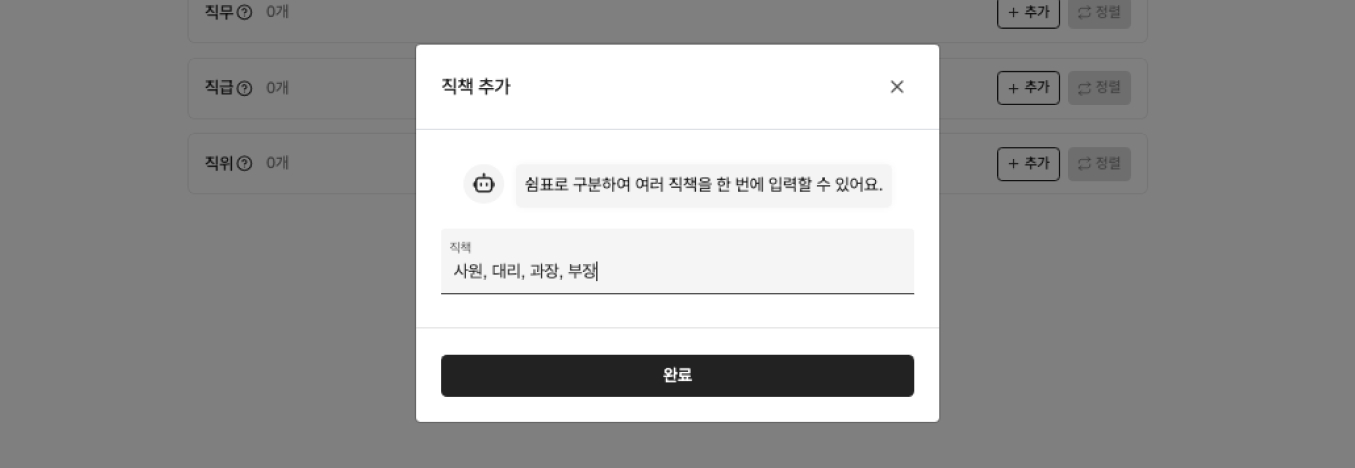Click the 완료 button

pos(677,376)
